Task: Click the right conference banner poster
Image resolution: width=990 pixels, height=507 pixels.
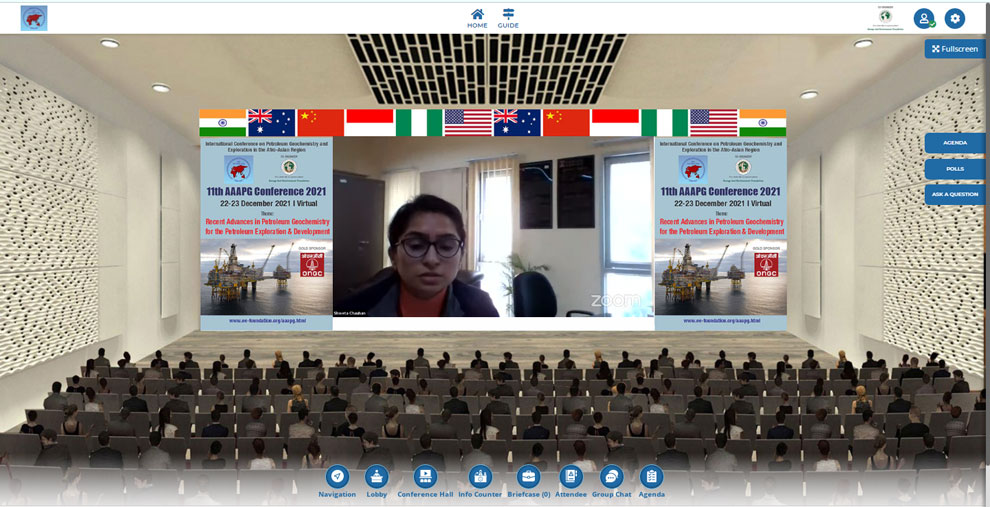Action: (x=720, y=233)
